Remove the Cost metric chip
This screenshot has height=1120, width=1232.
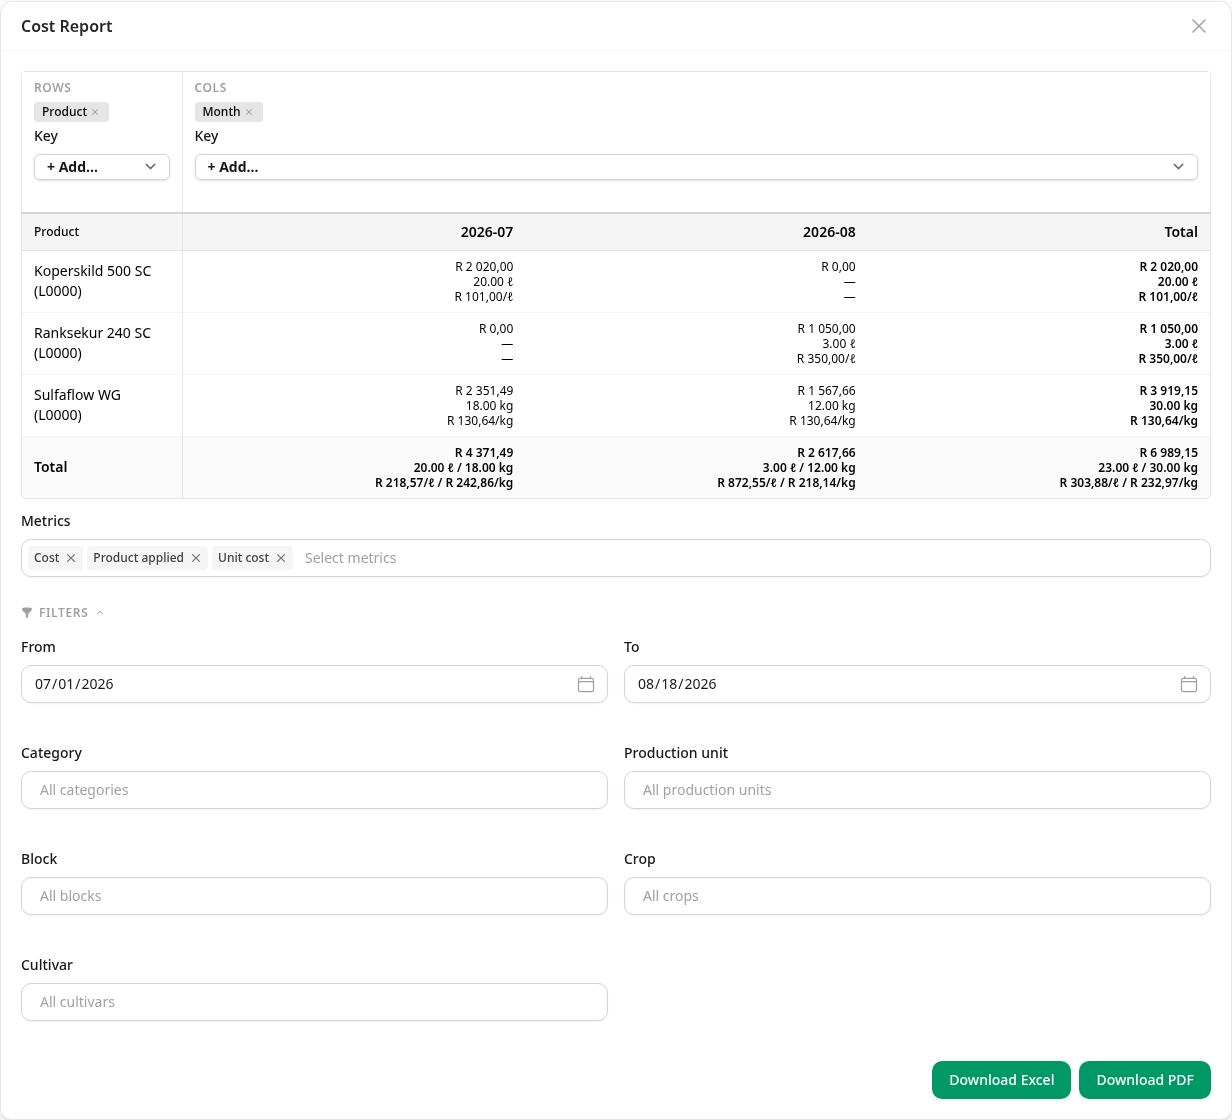[71, 558]
